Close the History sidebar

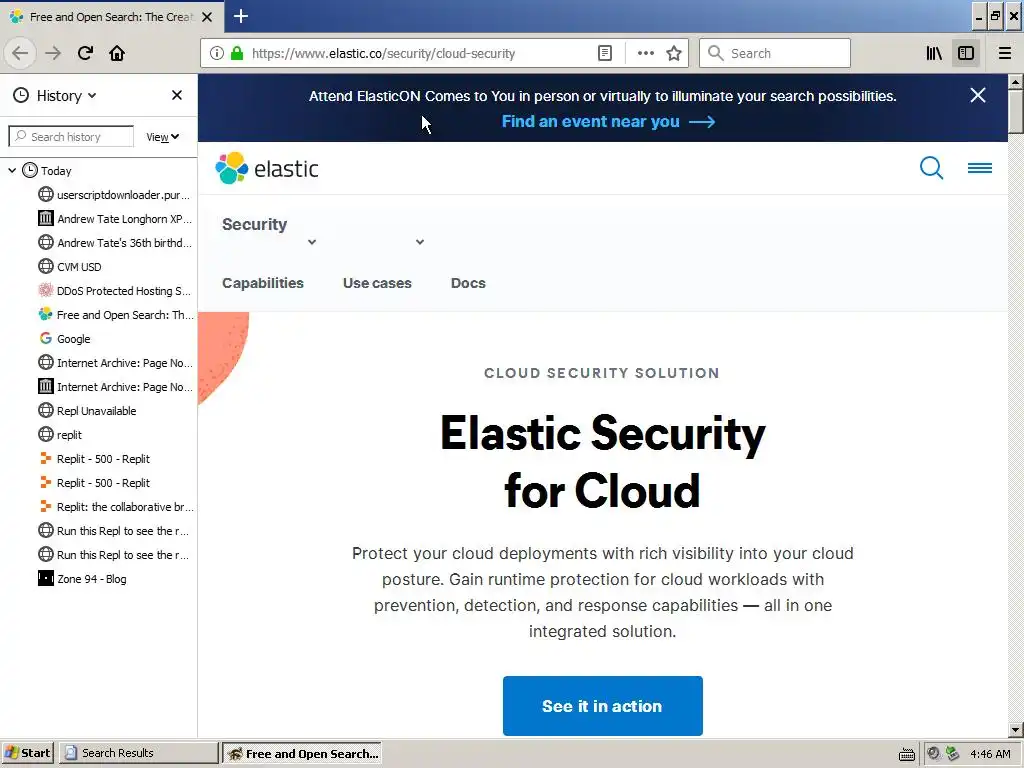coord(177,95)
